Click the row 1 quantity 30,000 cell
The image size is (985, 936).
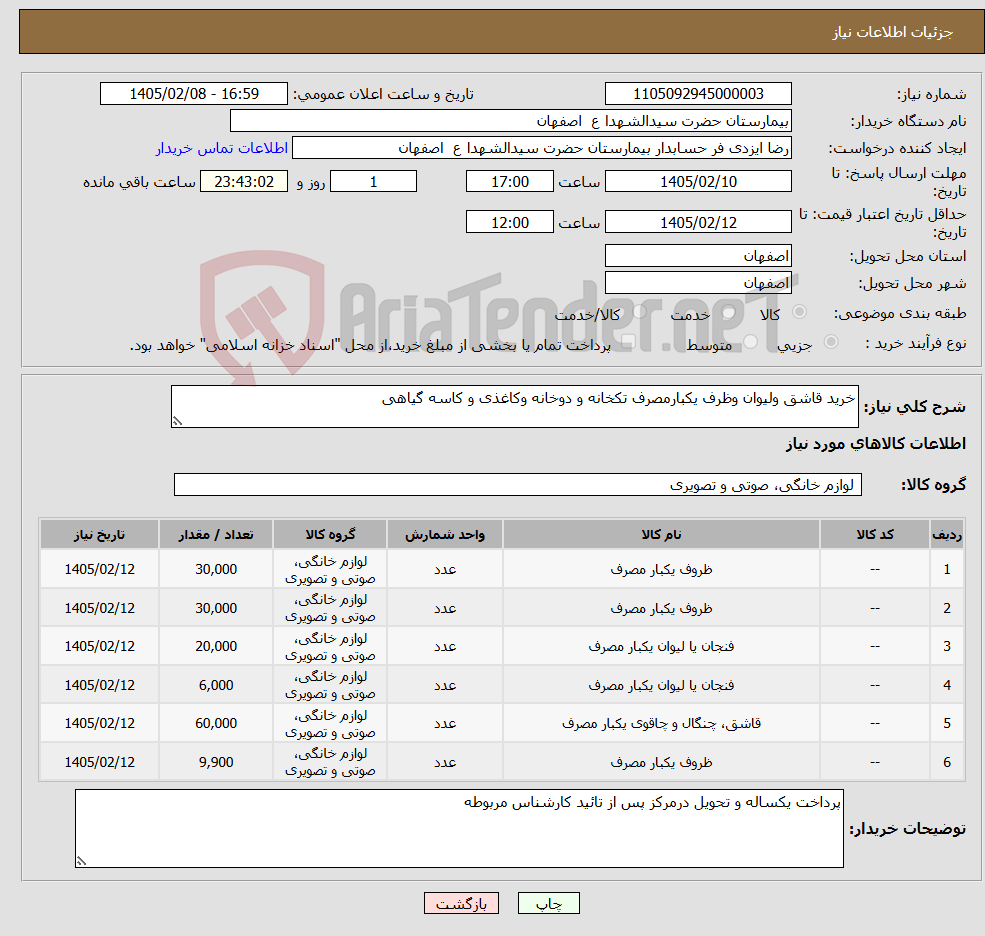pyautogui.click(x=215, y=569)
